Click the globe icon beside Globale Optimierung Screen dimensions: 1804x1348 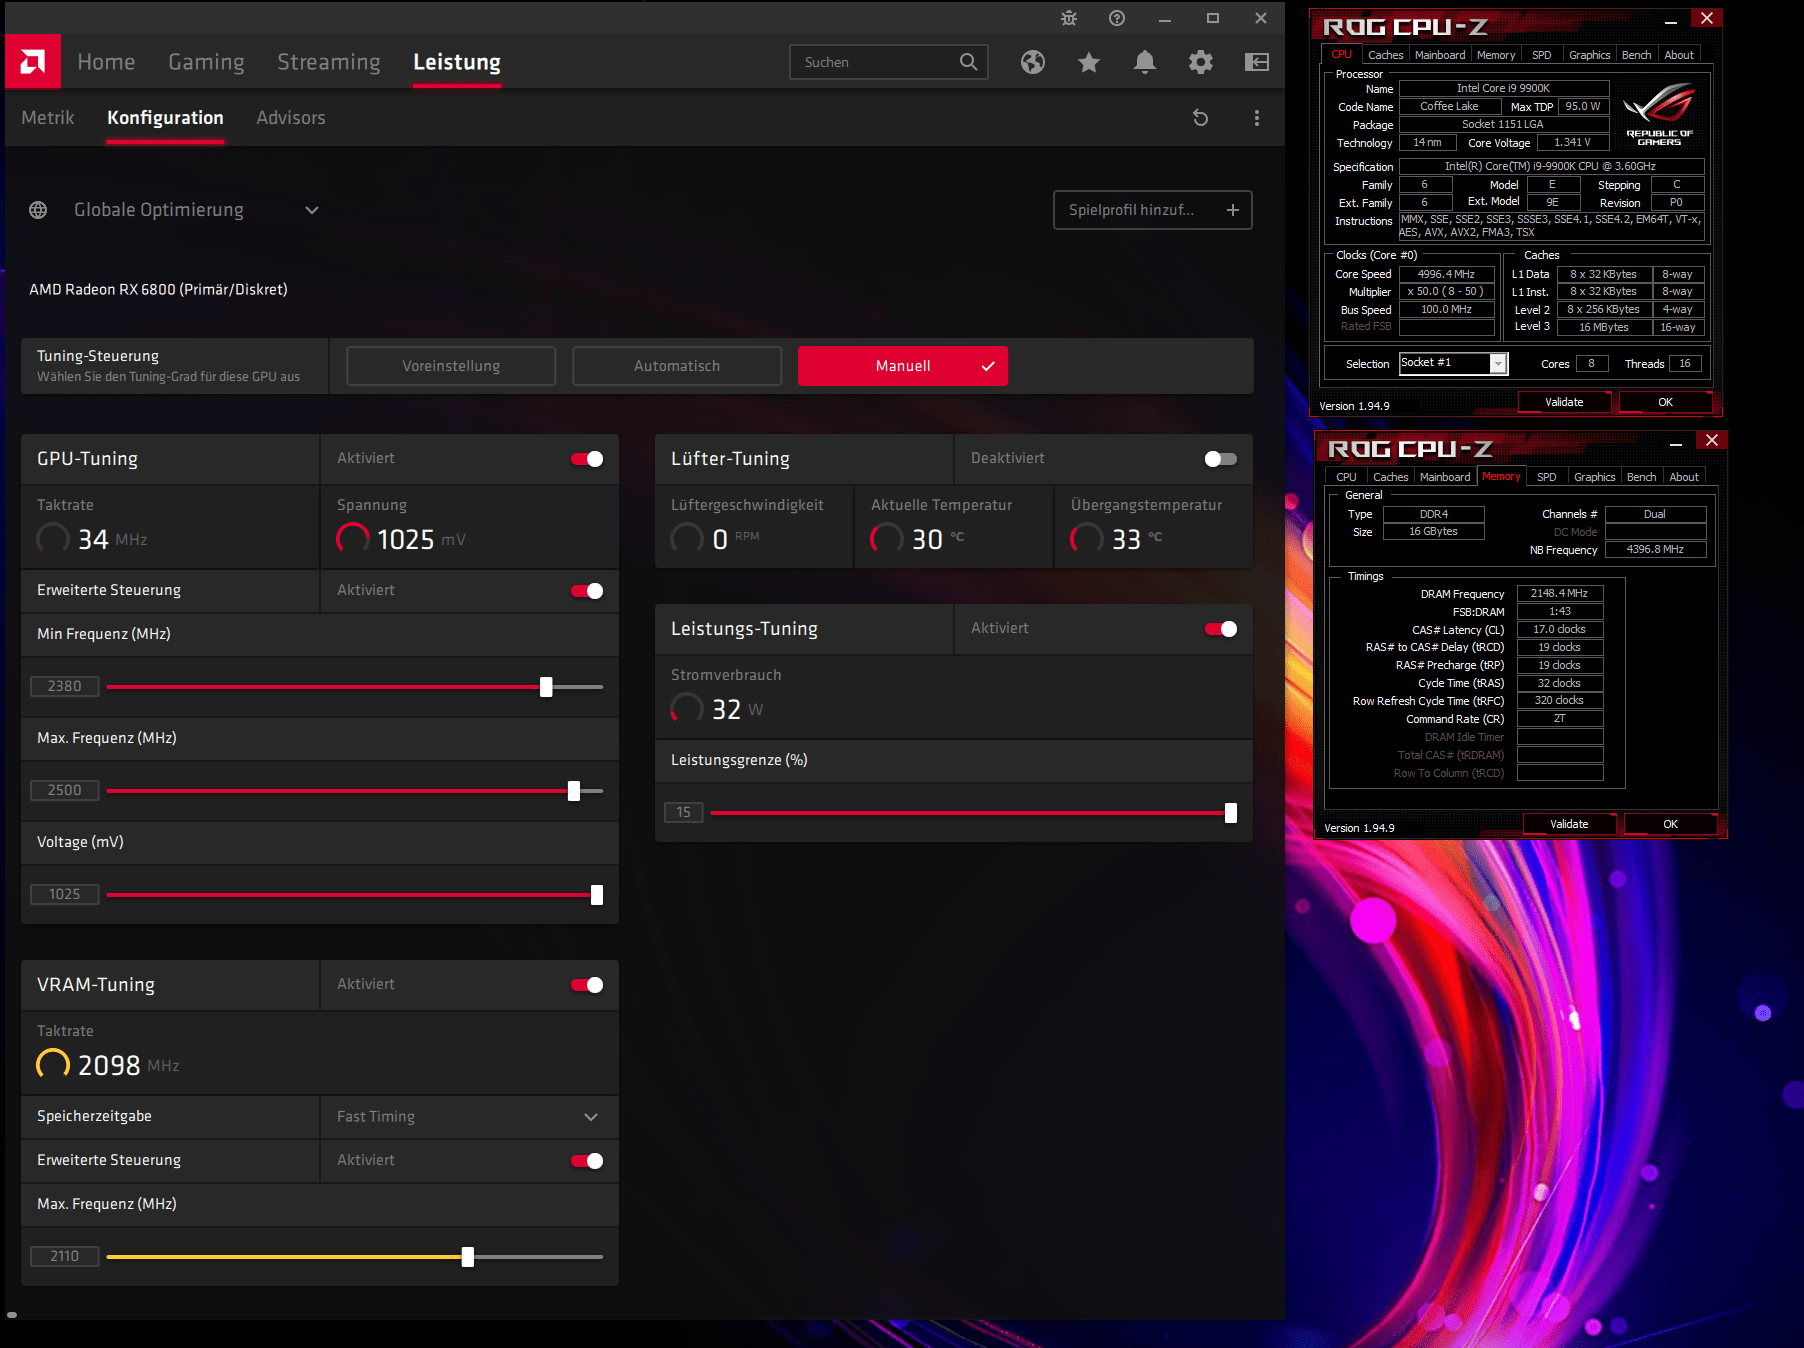click(38, 210)
